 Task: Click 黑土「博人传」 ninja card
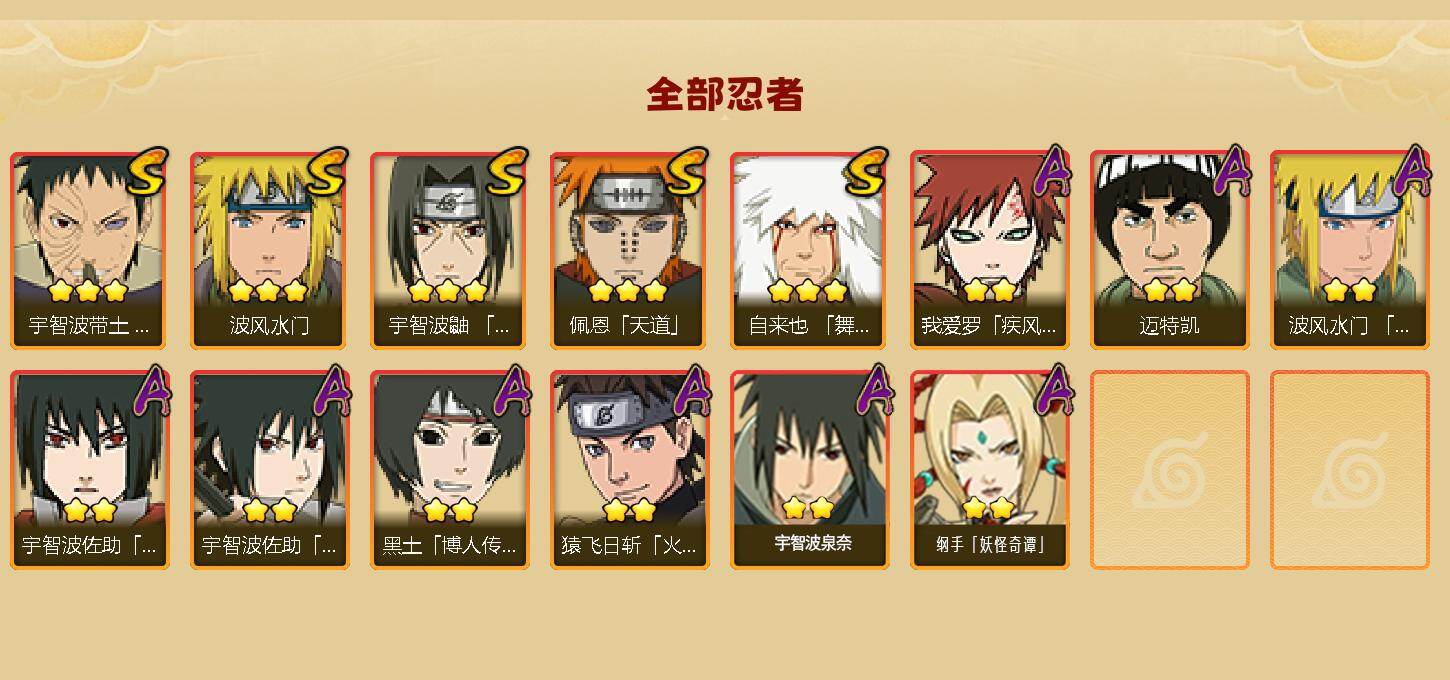[449, 470]
